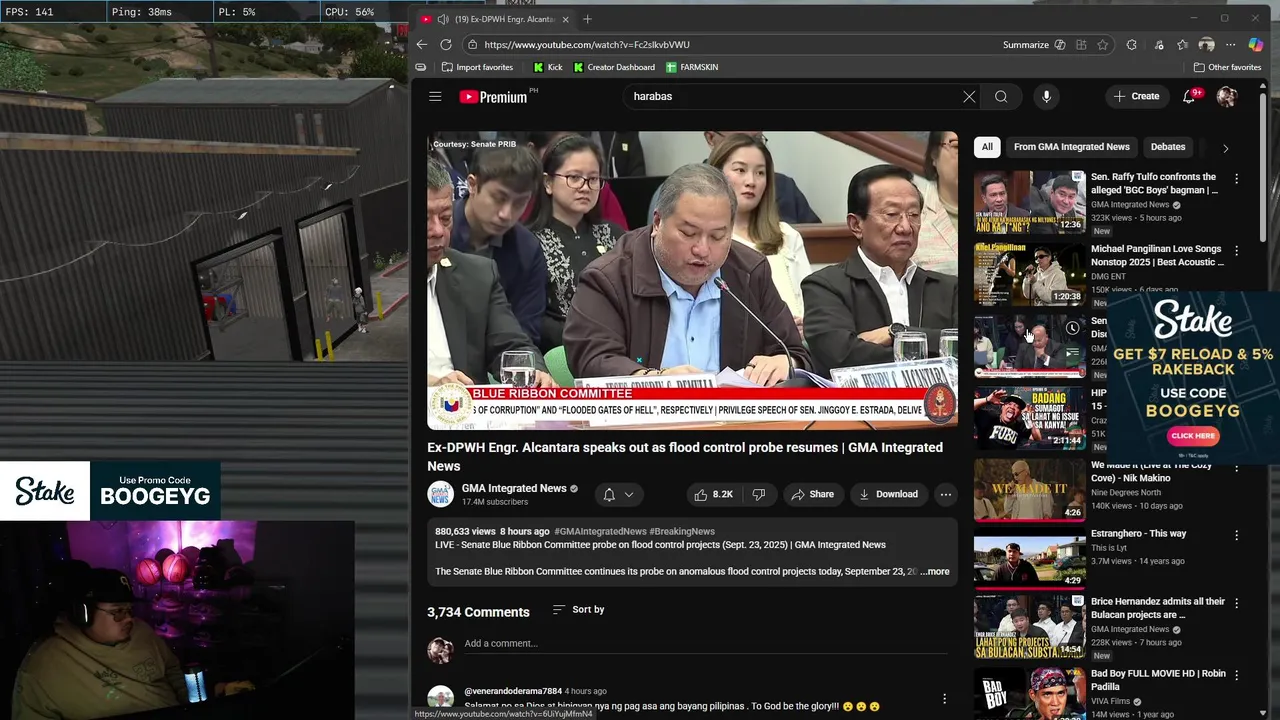Open options for Brice Hernandez video

coord(1236,603)
